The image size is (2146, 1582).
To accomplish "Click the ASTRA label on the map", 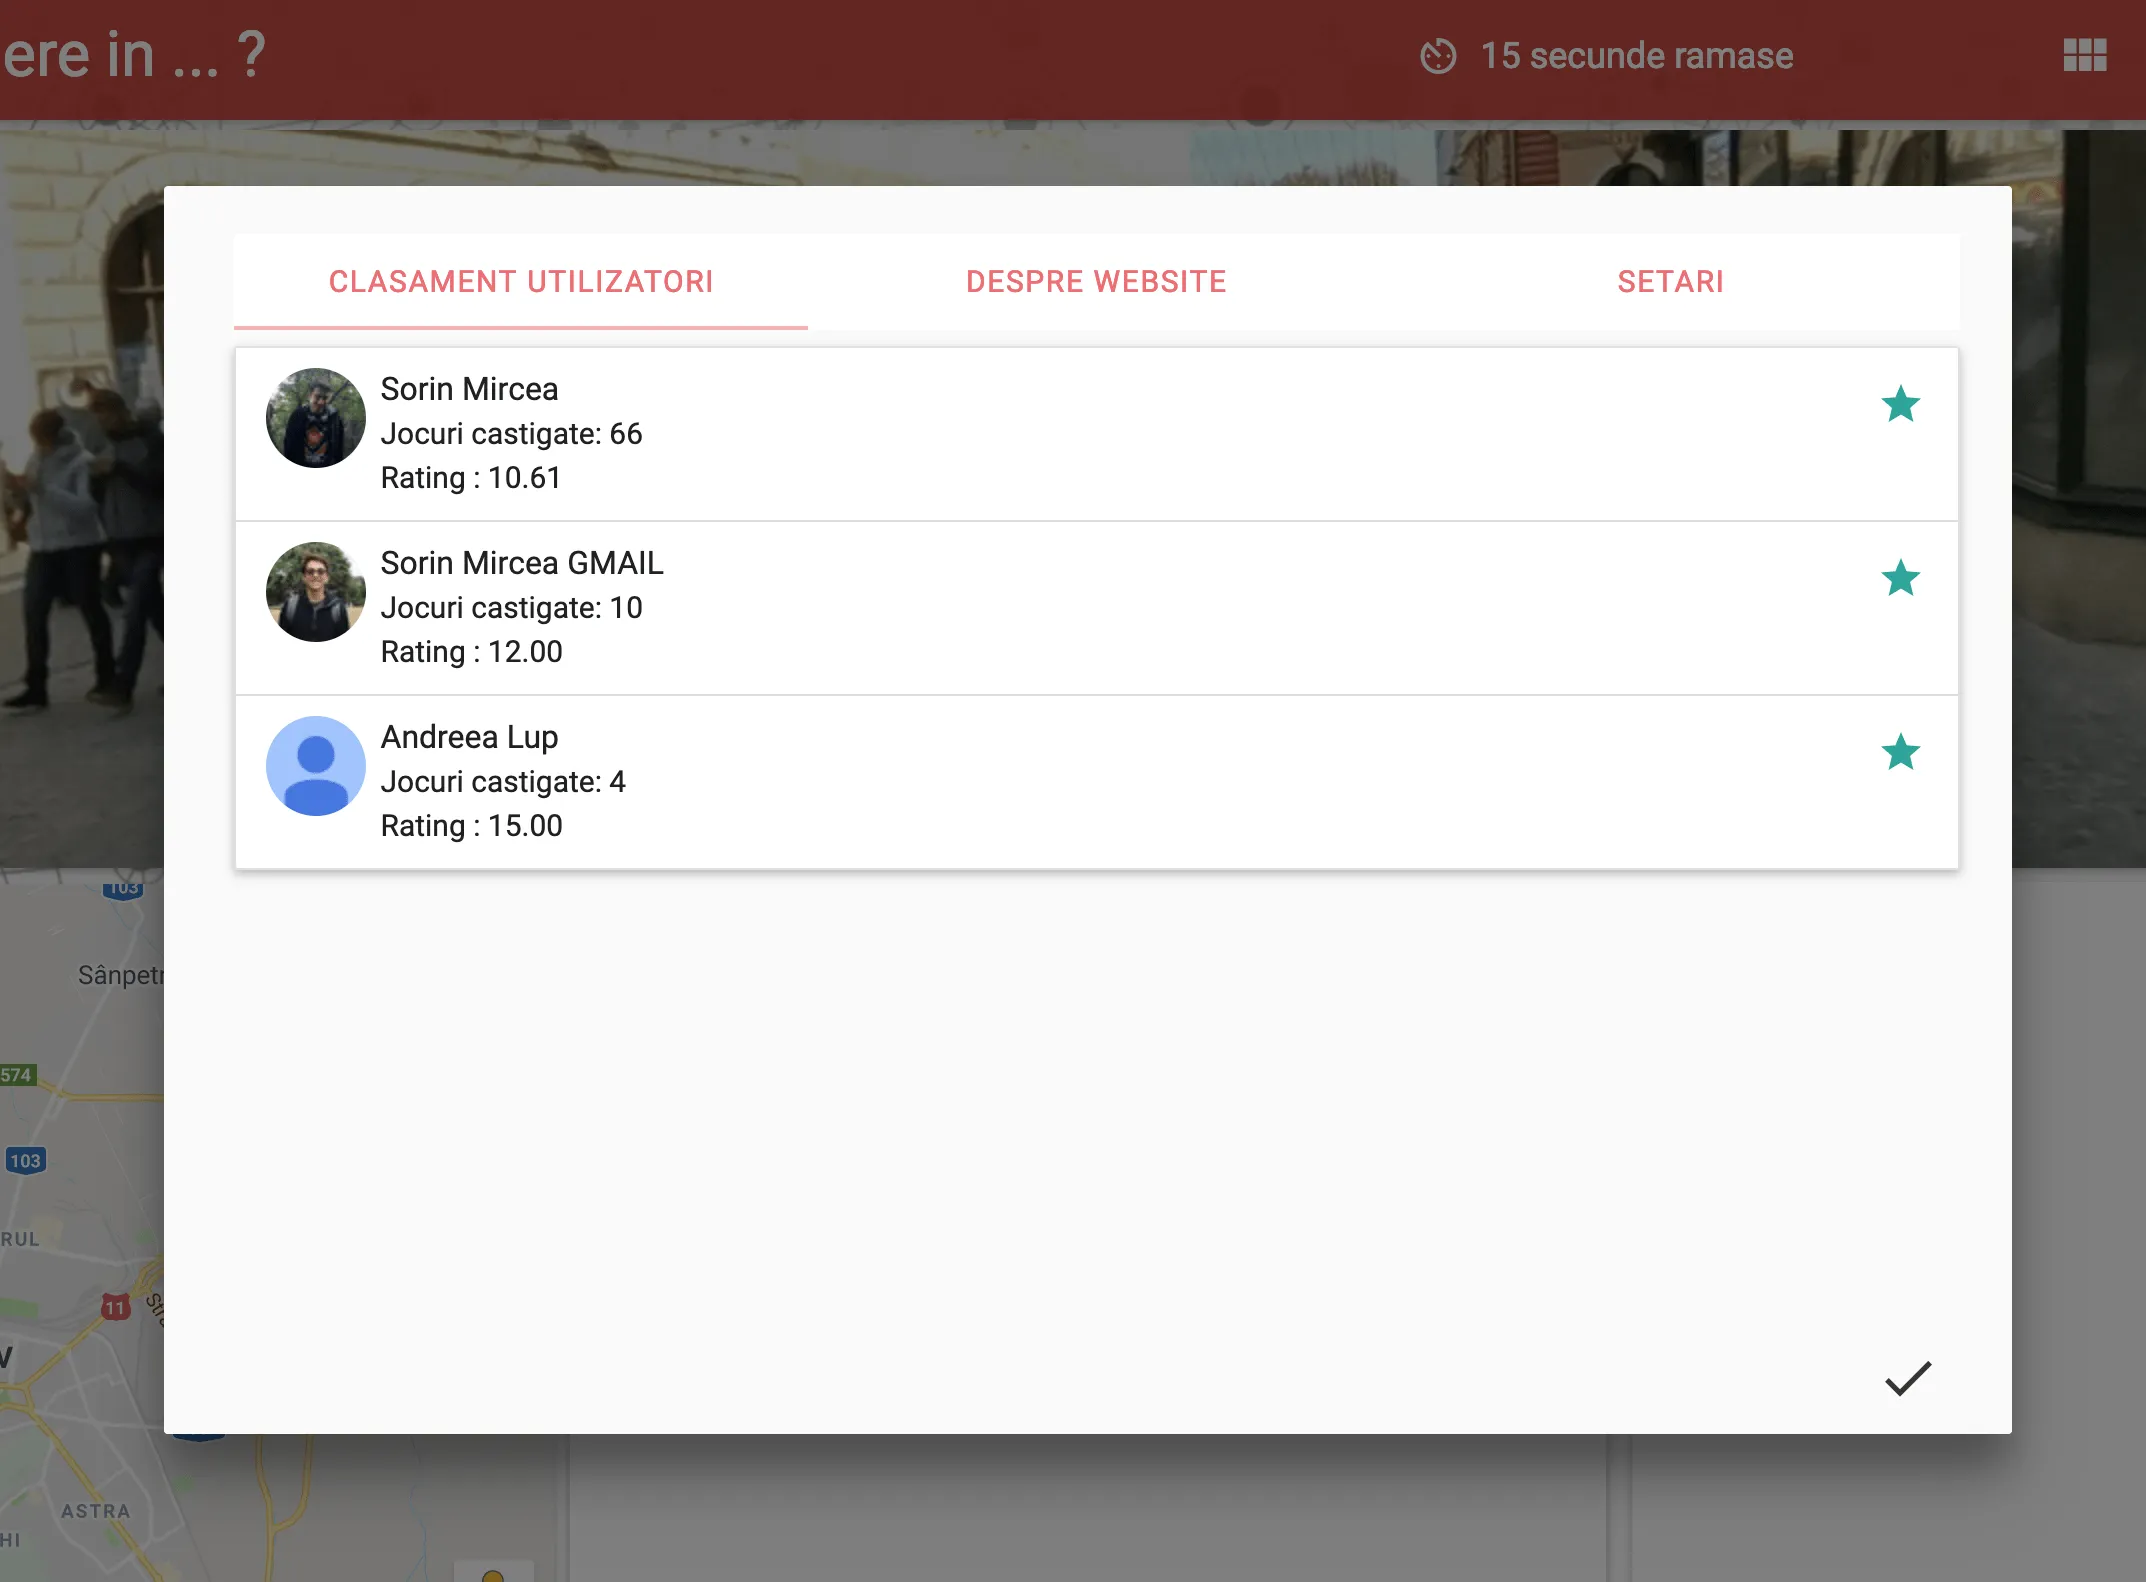I will point(96,1511).
